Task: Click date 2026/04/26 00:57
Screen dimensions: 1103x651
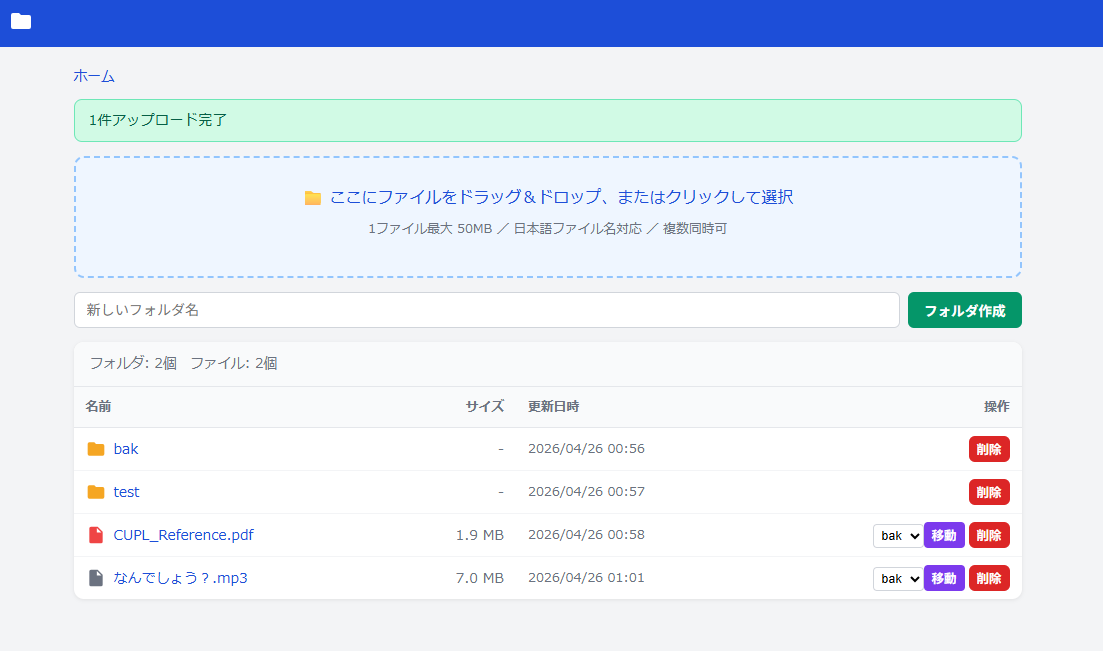Action: [x=586, y=491]
